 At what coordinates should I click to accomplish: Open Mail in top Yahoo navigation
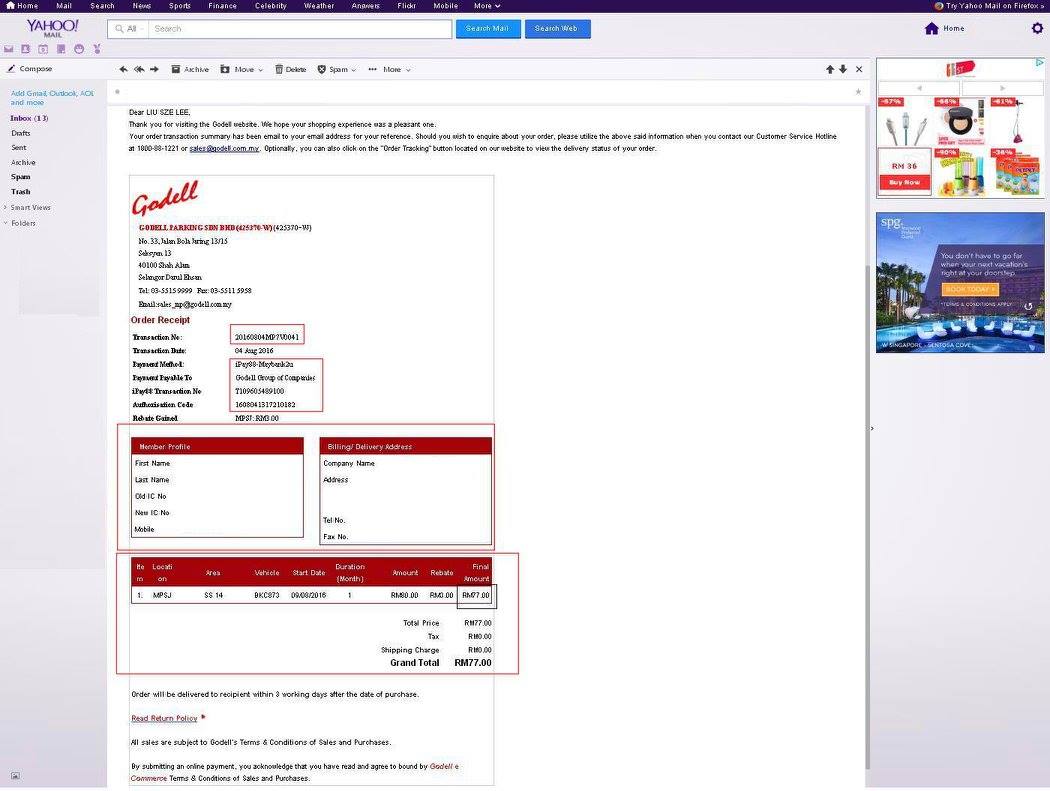tap(64, 5)
